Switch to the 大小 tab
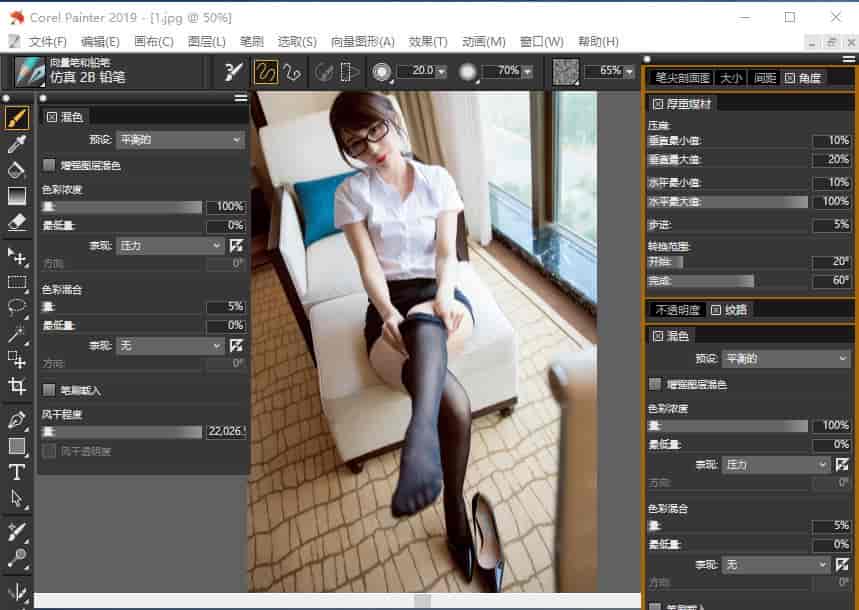 point(731,78)
